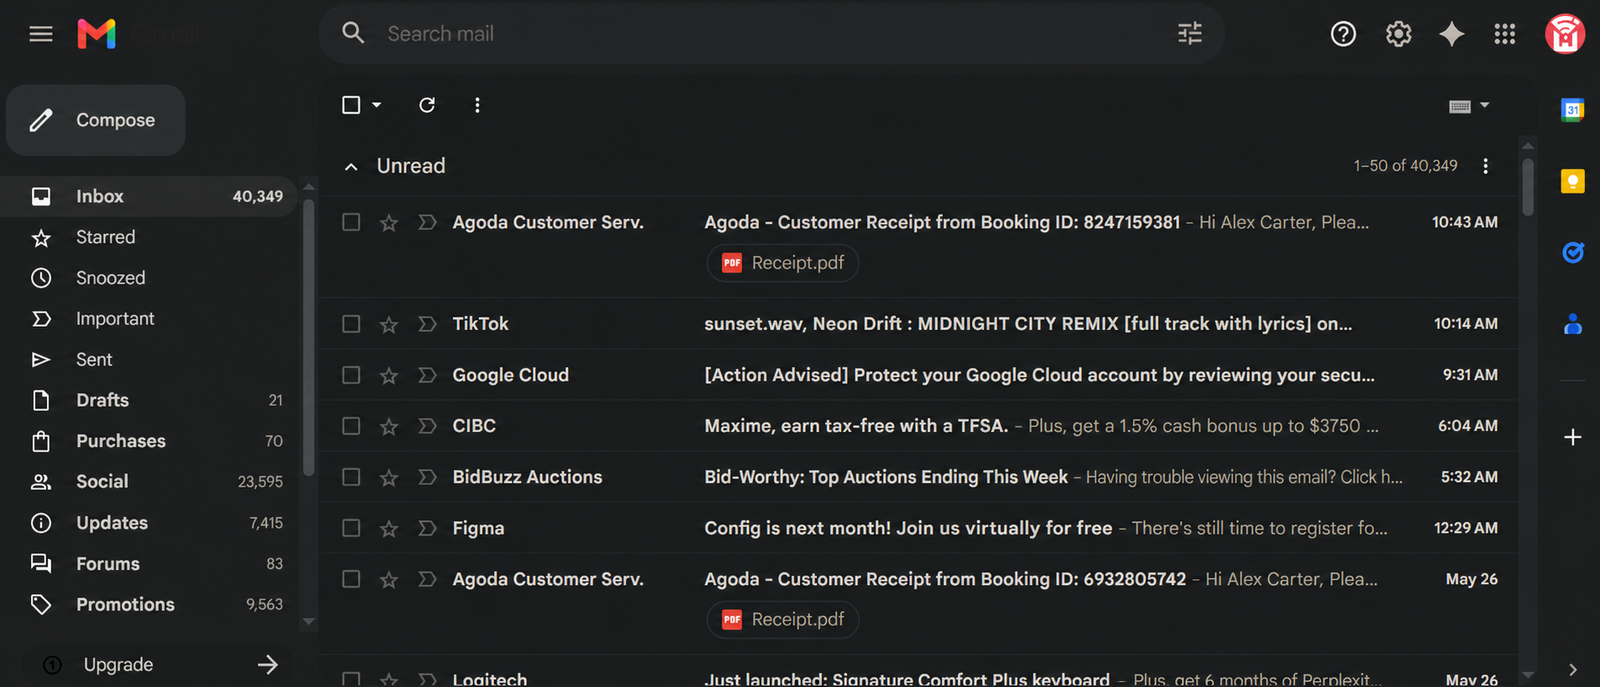The height and width of the screenshot is (687, 1600).
Task: Get add-ons with plus icon
Action: tap(1572, 437)
